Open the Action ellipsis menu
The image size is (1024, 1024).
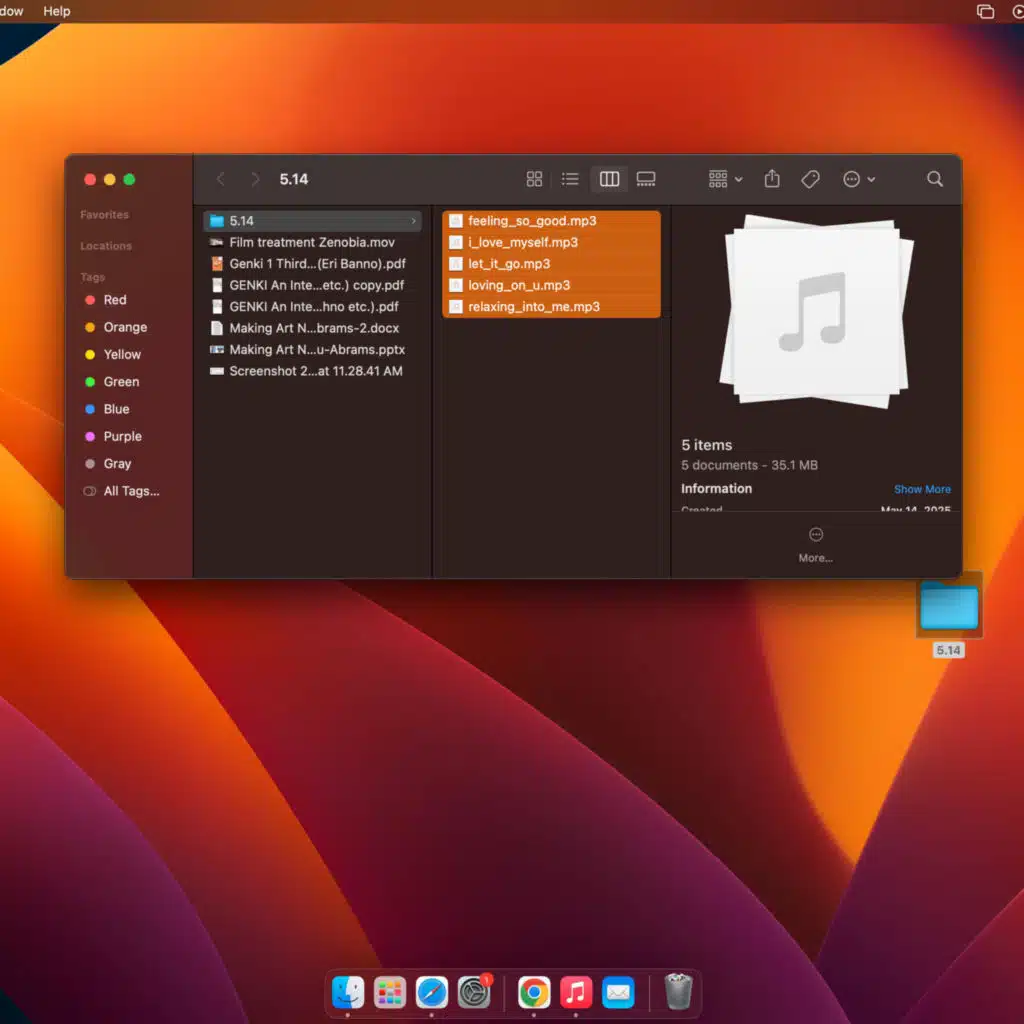point(859,179)
